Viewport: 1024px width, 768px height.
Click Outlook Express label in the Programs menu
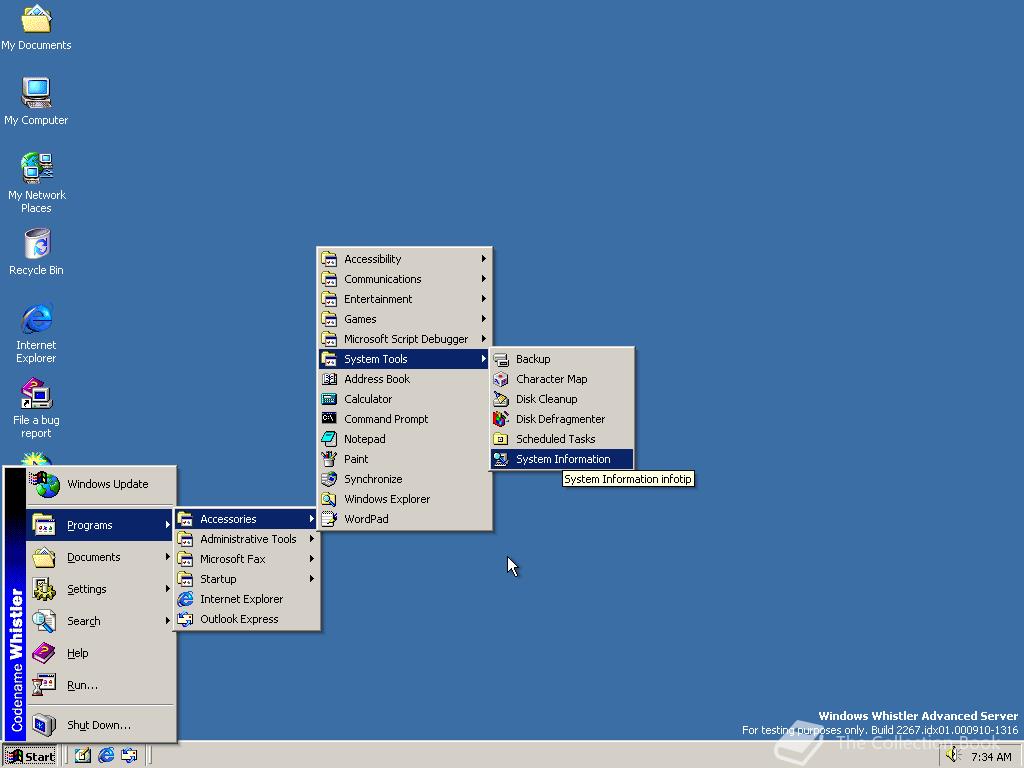[x=239, y=619]
